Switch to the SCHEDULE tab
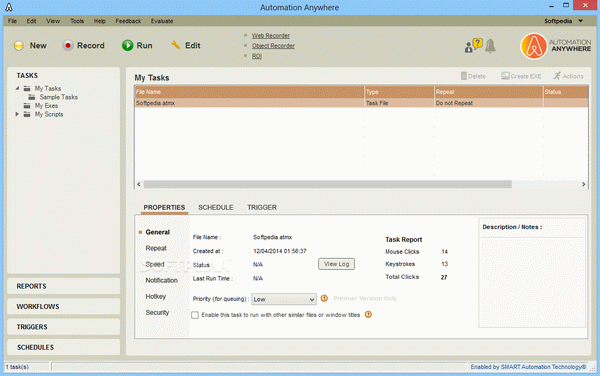The height and width of the screenshot is (376, 600). [216, 207]
